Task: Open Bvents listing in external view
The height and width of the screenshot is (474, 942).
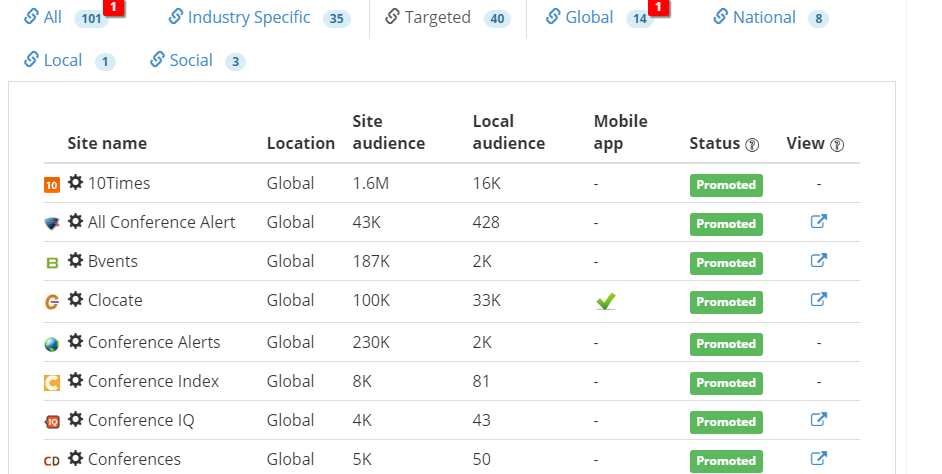Action: pos(819,260)
